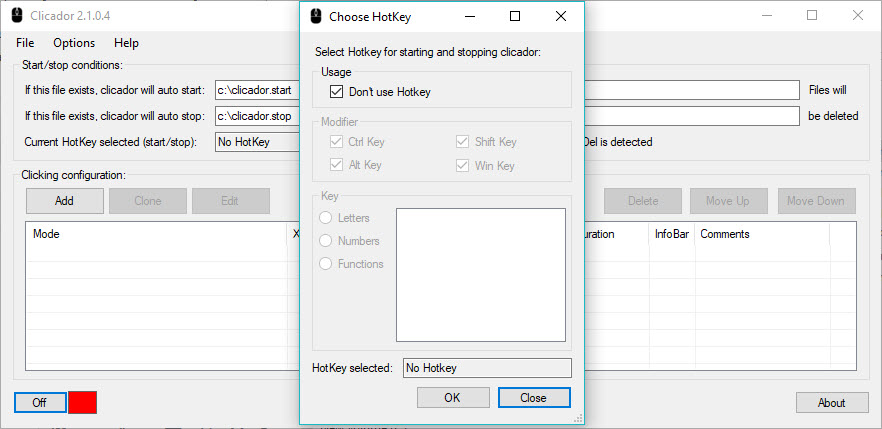The height and width of the screenshot is (429, 882).
Task: Click the Delete button
Action: 643,201
